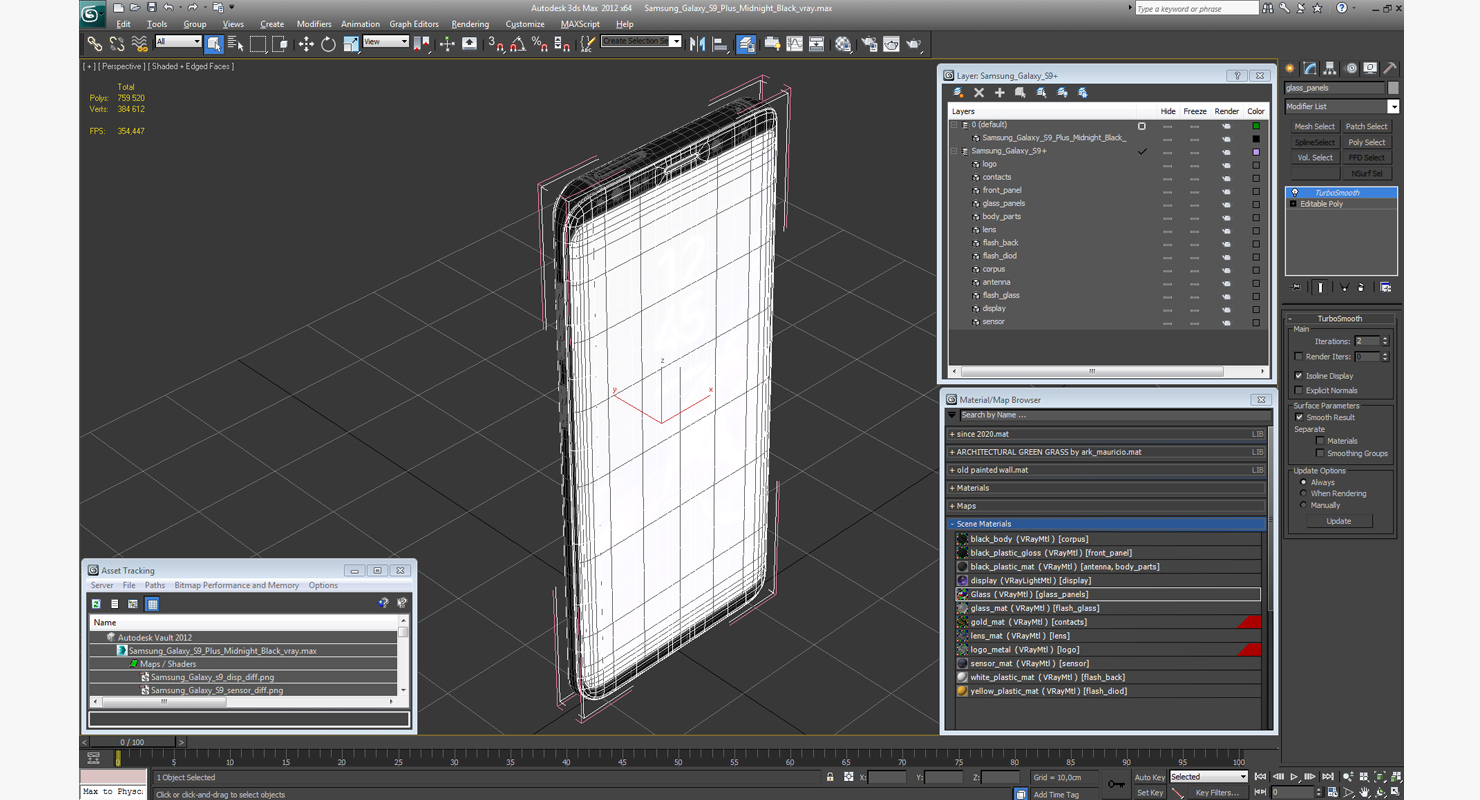Add selected objects to layer with plus icon
The height and width of the screenshot is (800, 1480).
(x=999, y=92)
